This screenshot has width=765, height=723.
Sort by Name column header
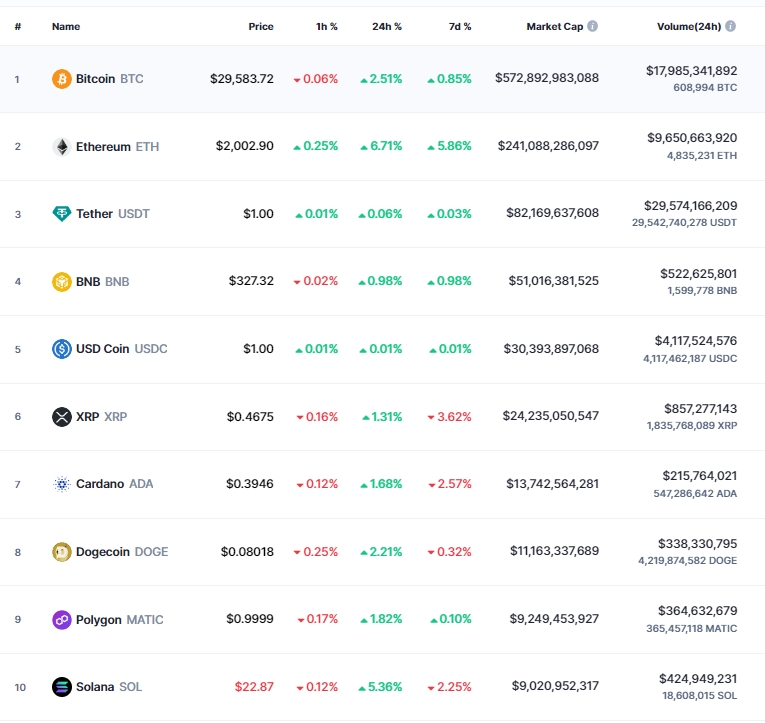[x=66, y=26]
